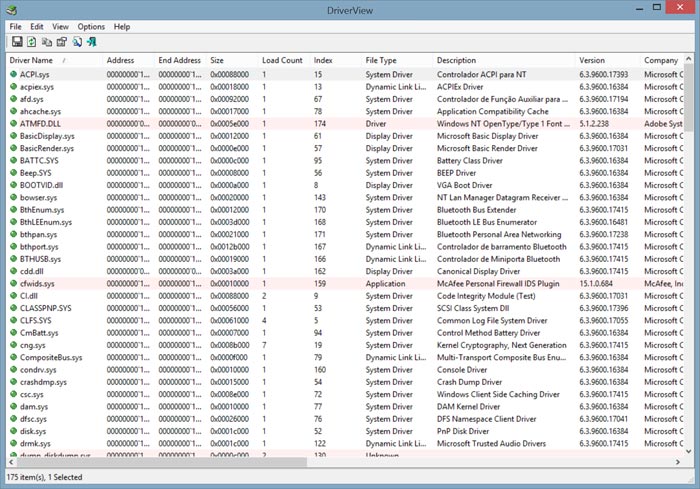Click the Exit toolbar icon
700x489 pixels.
92,42
